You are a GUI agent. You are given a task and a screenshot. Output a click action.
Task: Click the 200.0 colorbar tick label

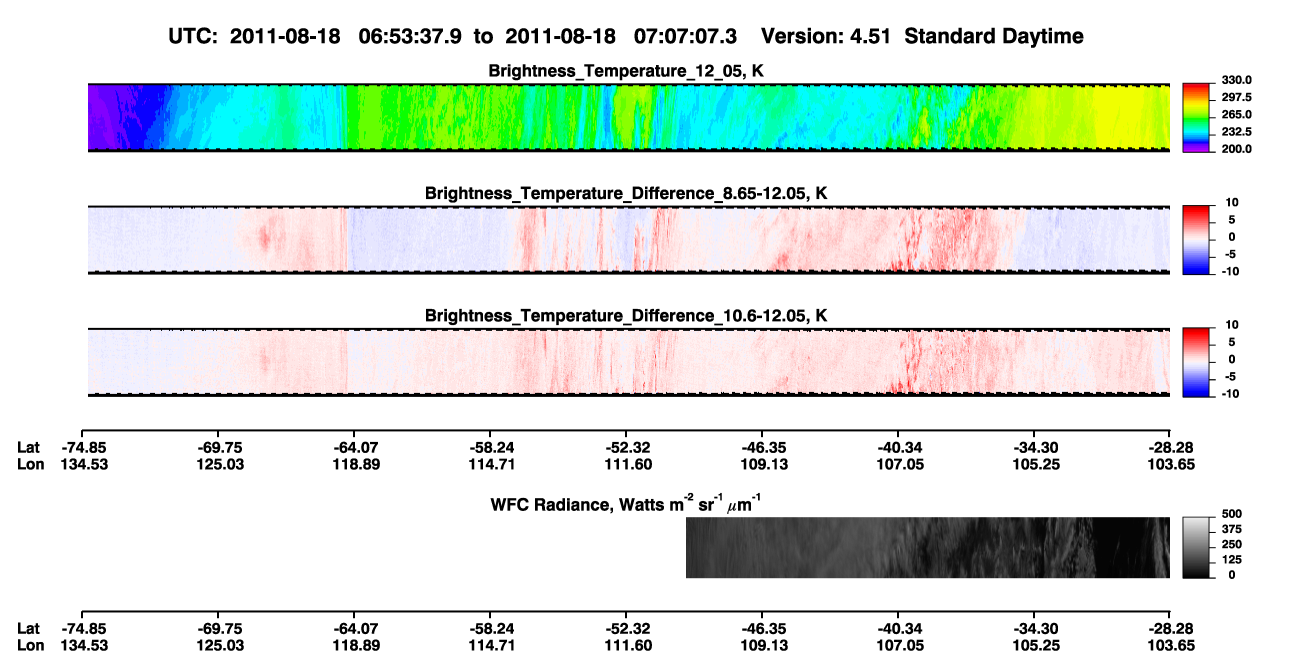click(x=1236, y=148)
